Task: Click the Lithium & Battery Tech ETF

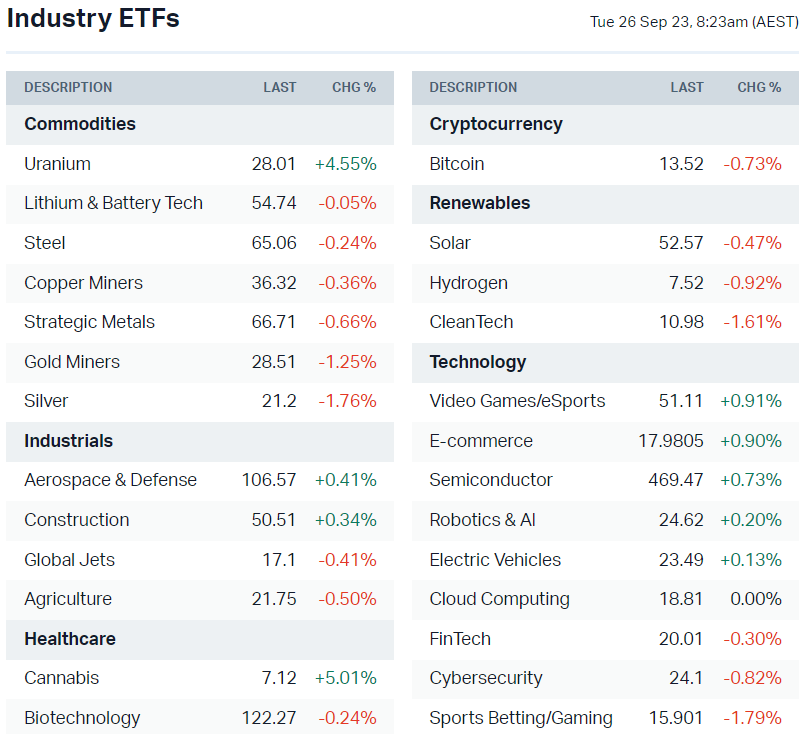Action: (113, 203)
